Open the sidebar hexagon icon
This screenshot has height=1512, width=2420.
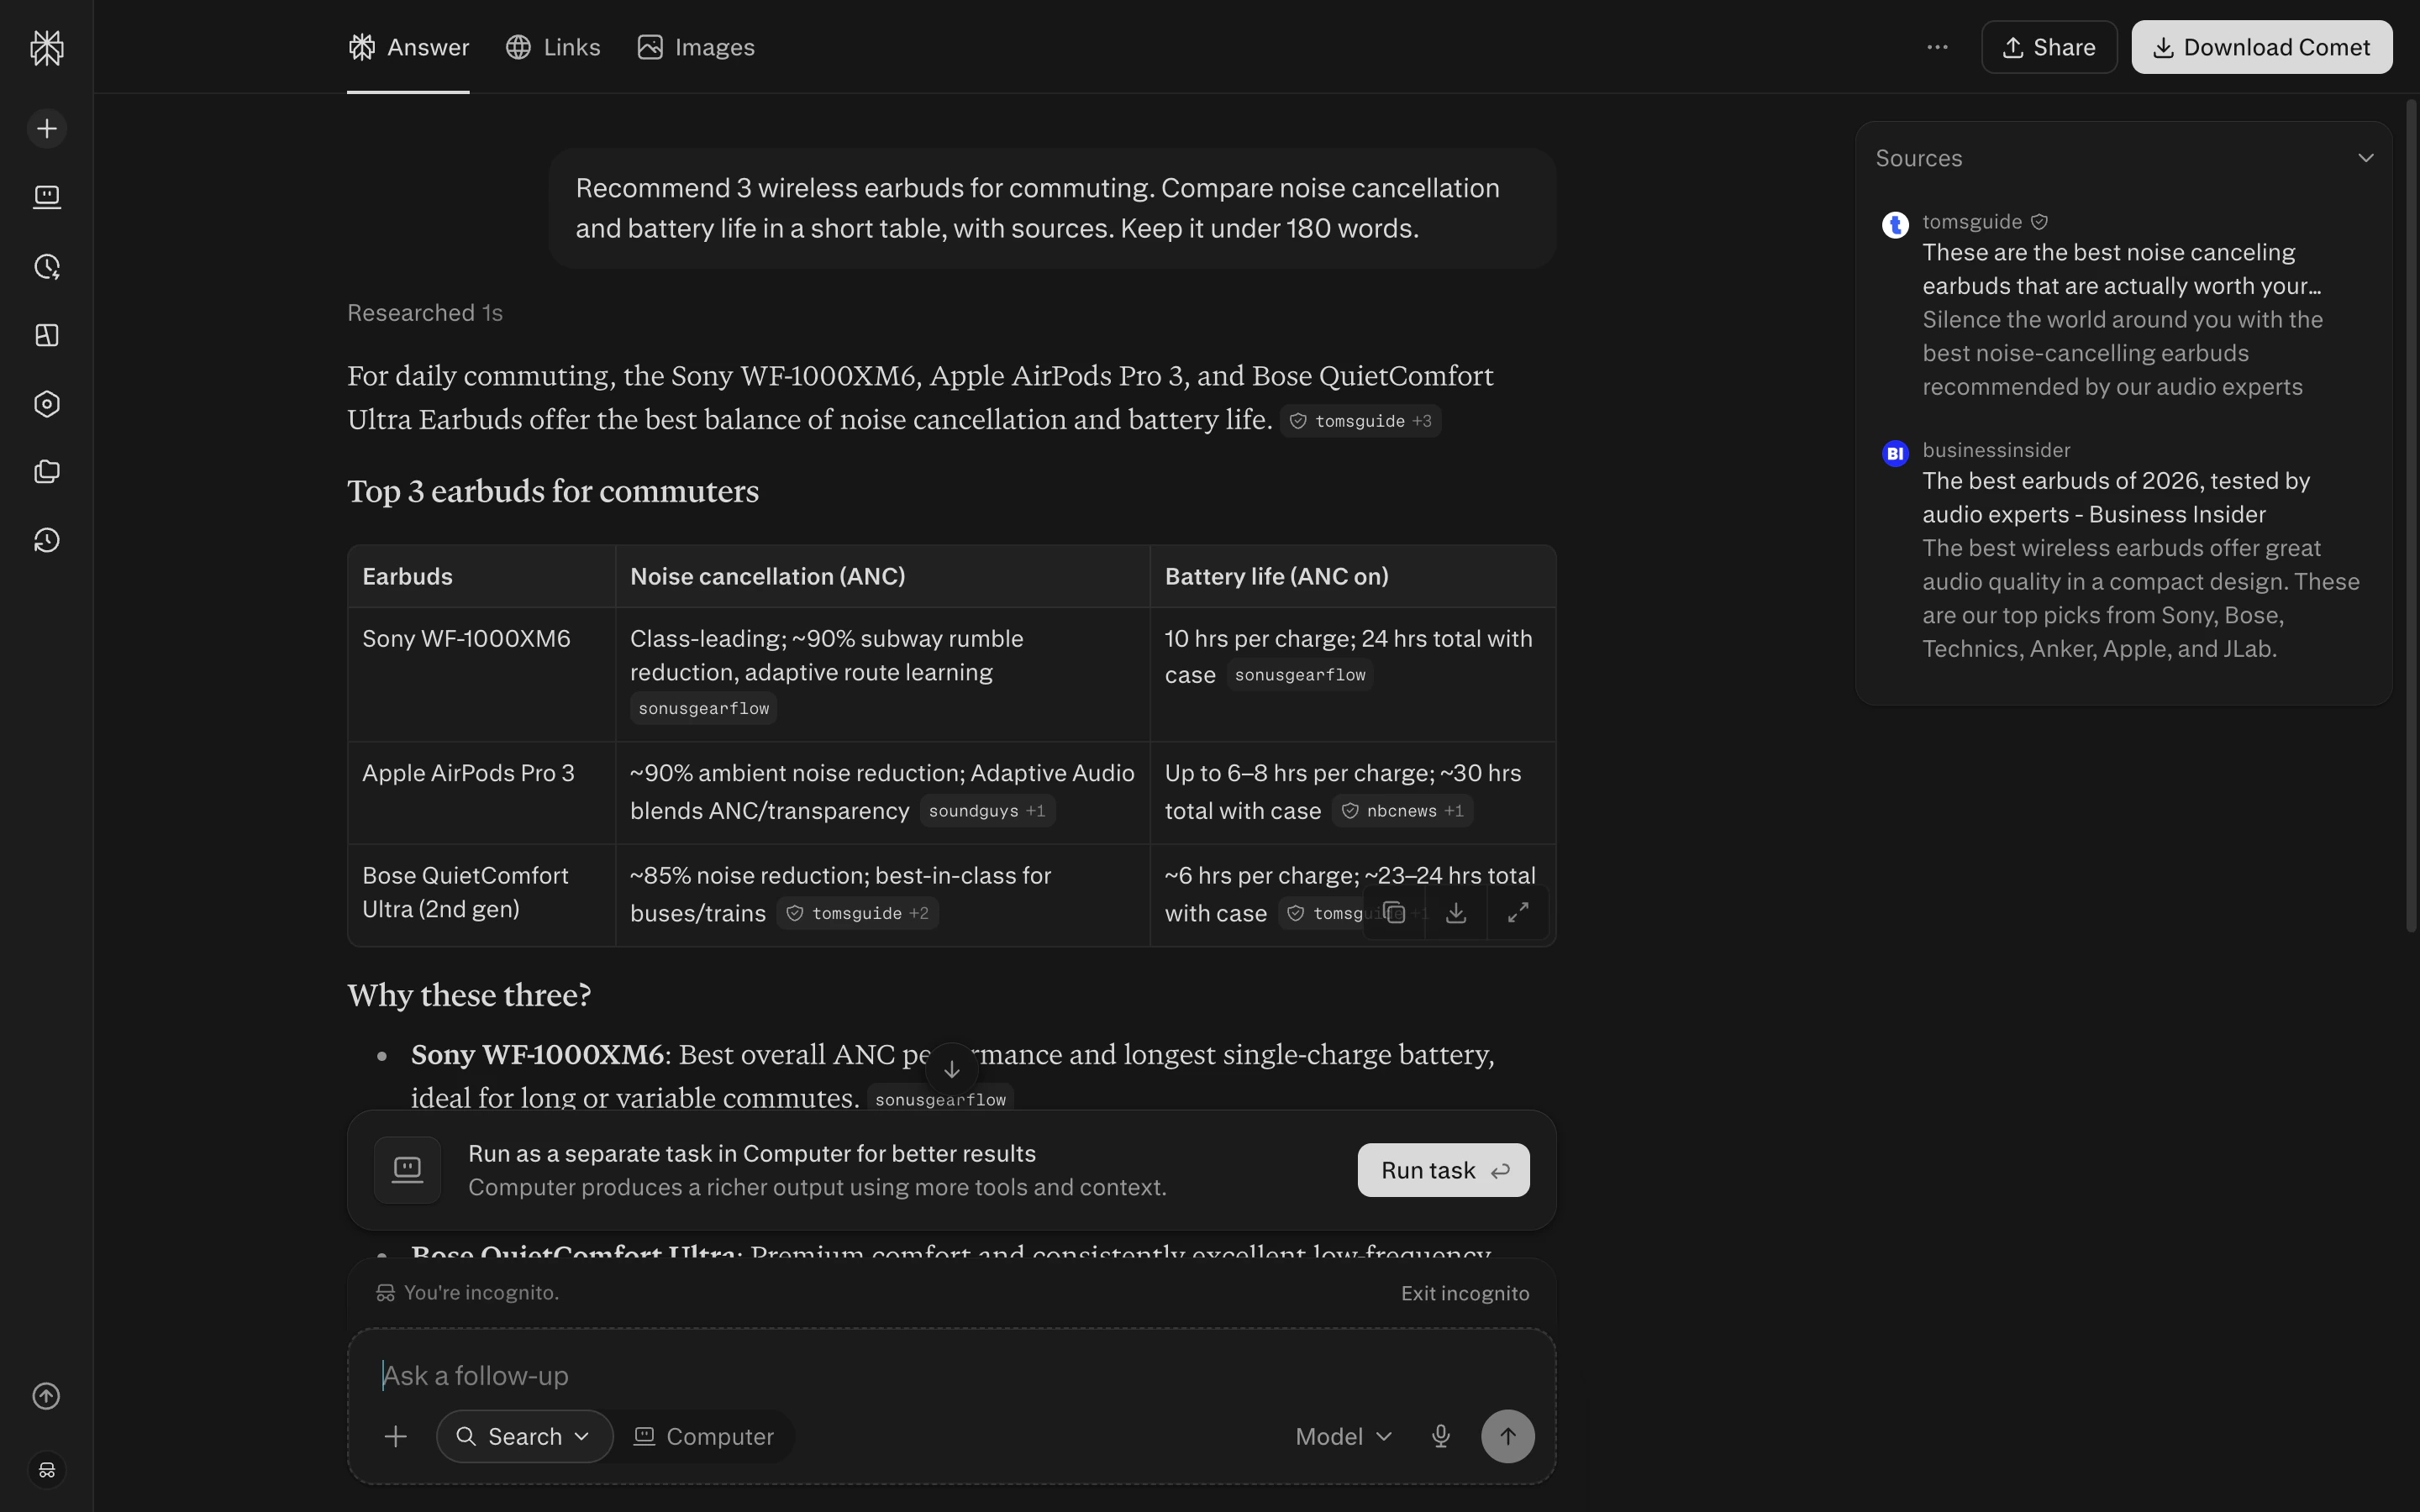pos(47,403)
